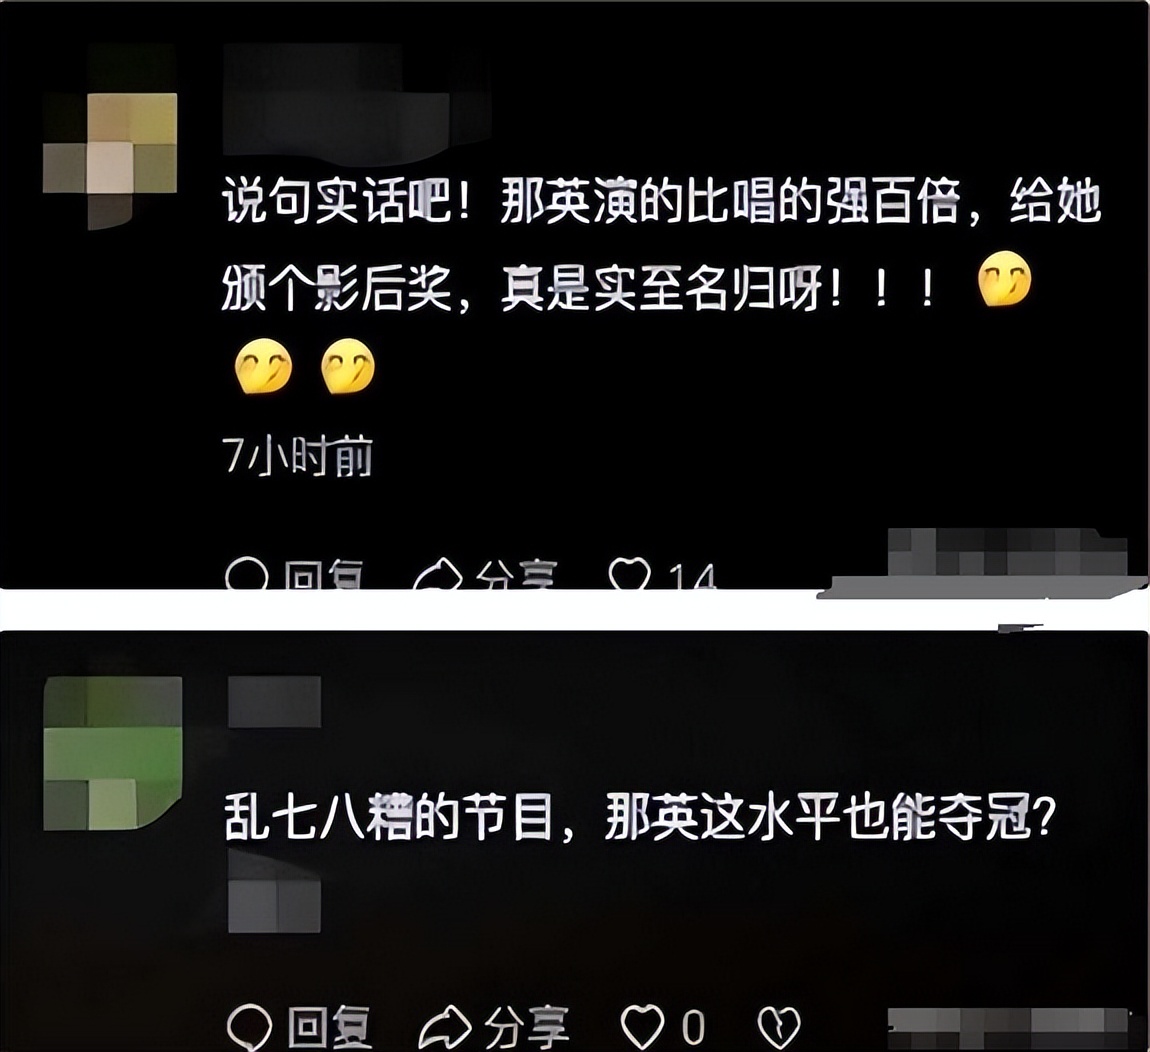Like the 影后奖 comment via its heart icon
This screenshot has height=1052, width=1150.
pyautogui.click(x=630, y=574)
